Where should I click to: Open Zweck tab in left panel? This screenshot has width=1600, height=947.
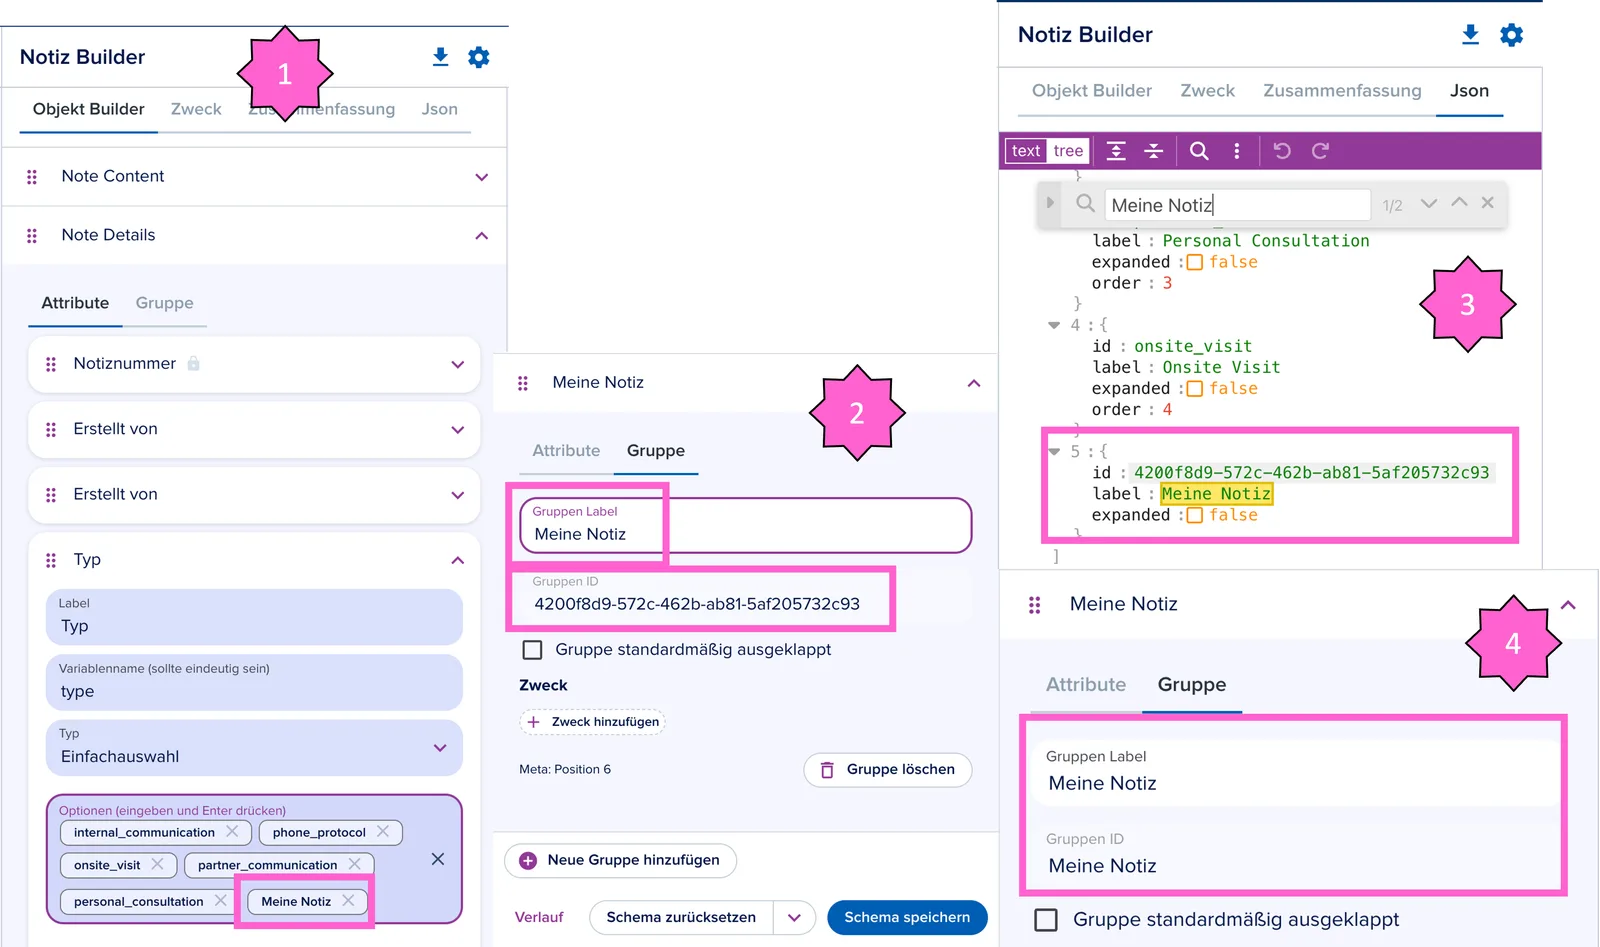[196, 109]
